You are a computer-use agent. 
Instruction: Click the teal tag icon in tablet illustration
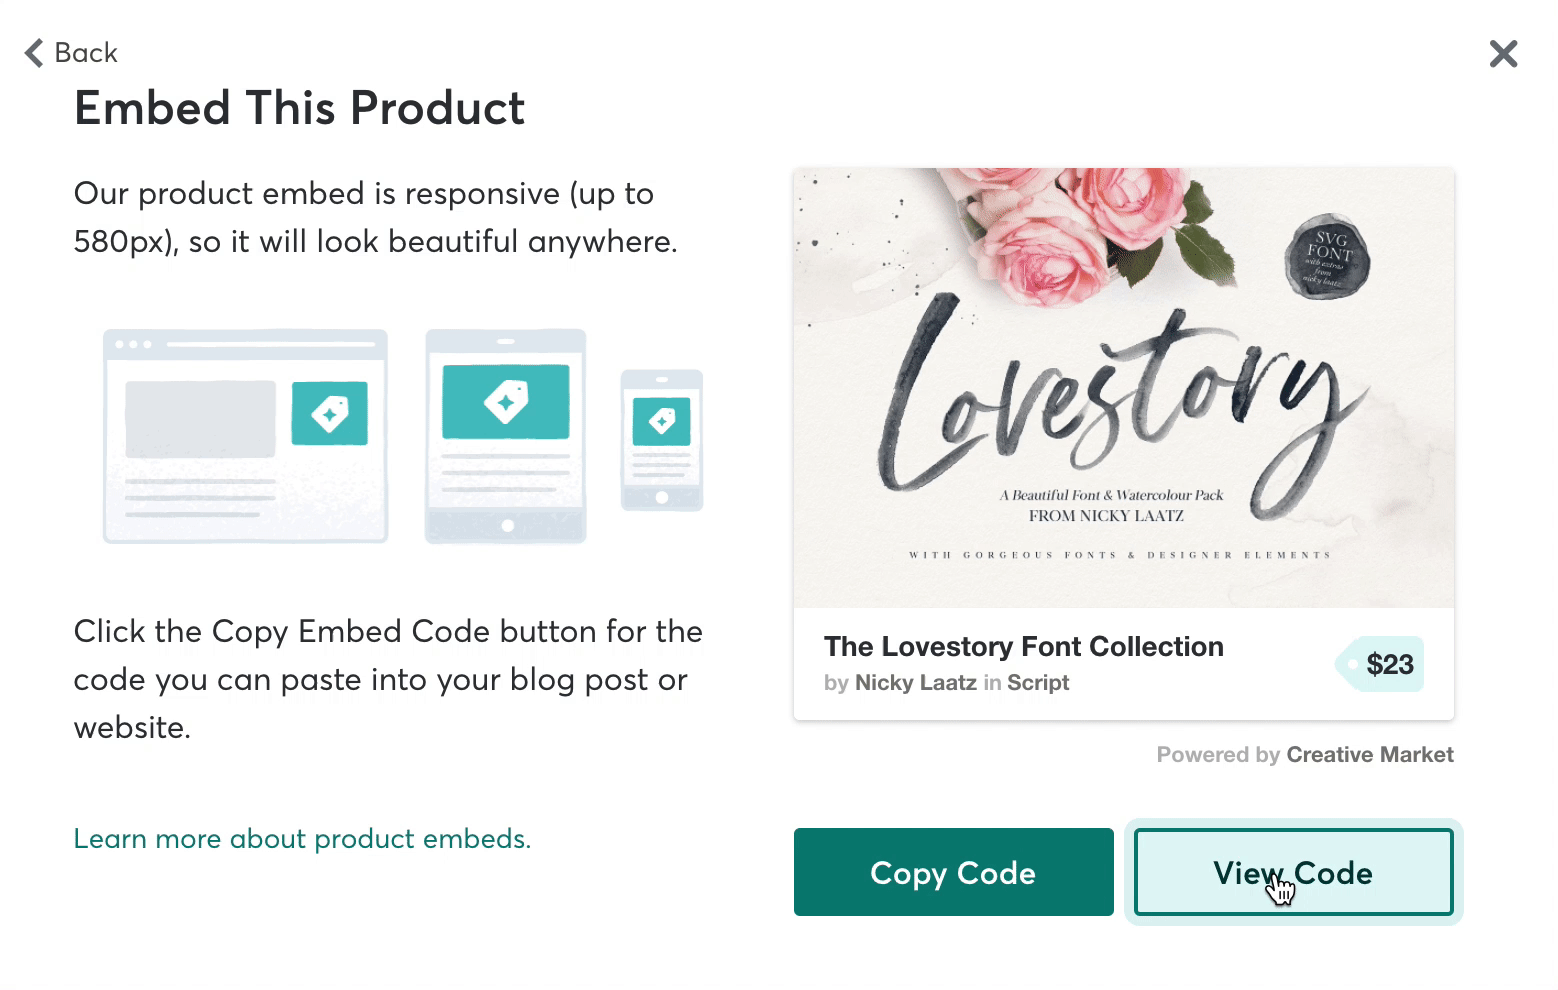click(506, 402)
